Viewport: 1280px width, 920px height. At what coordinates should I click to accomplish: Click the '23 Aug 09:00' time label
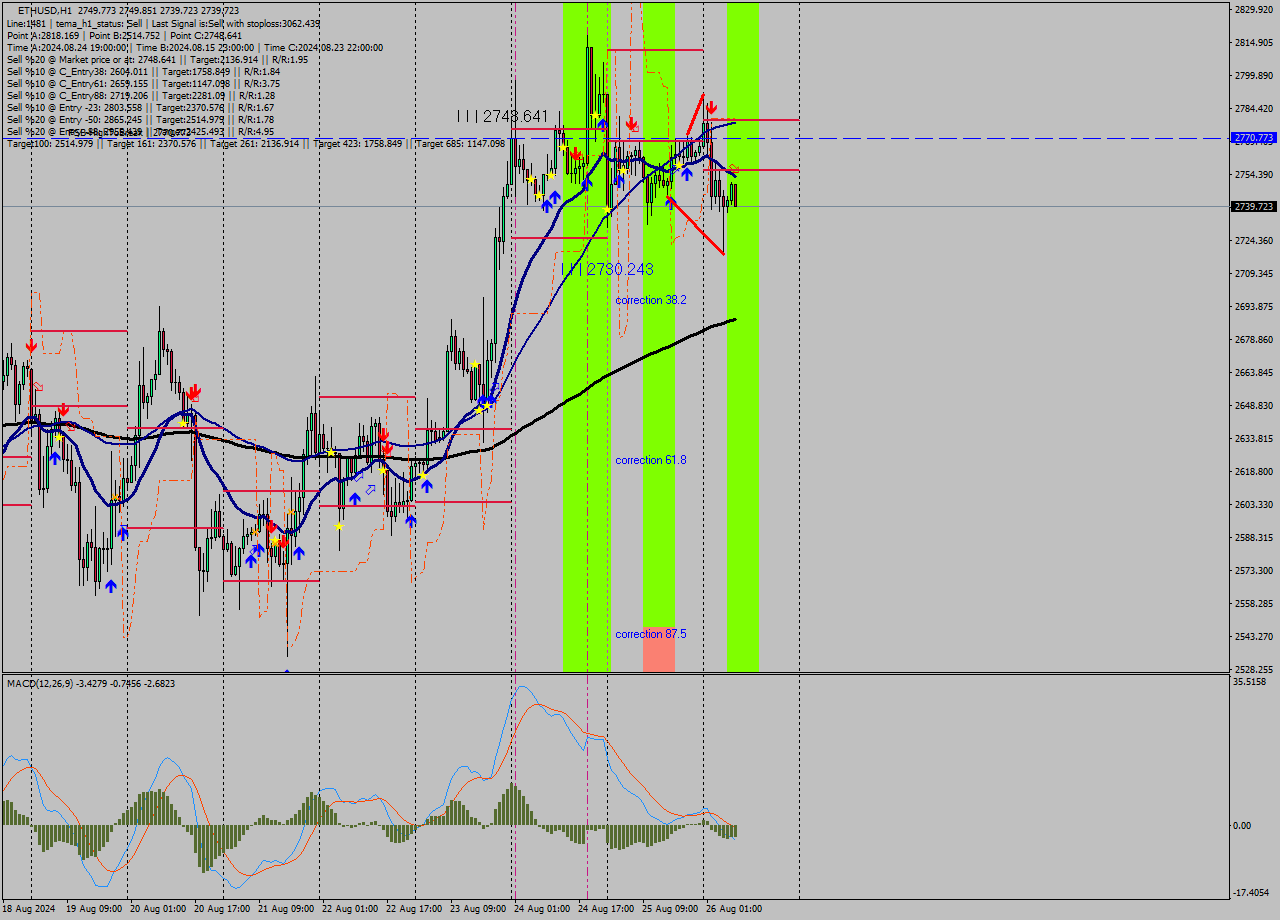point(478,908)
